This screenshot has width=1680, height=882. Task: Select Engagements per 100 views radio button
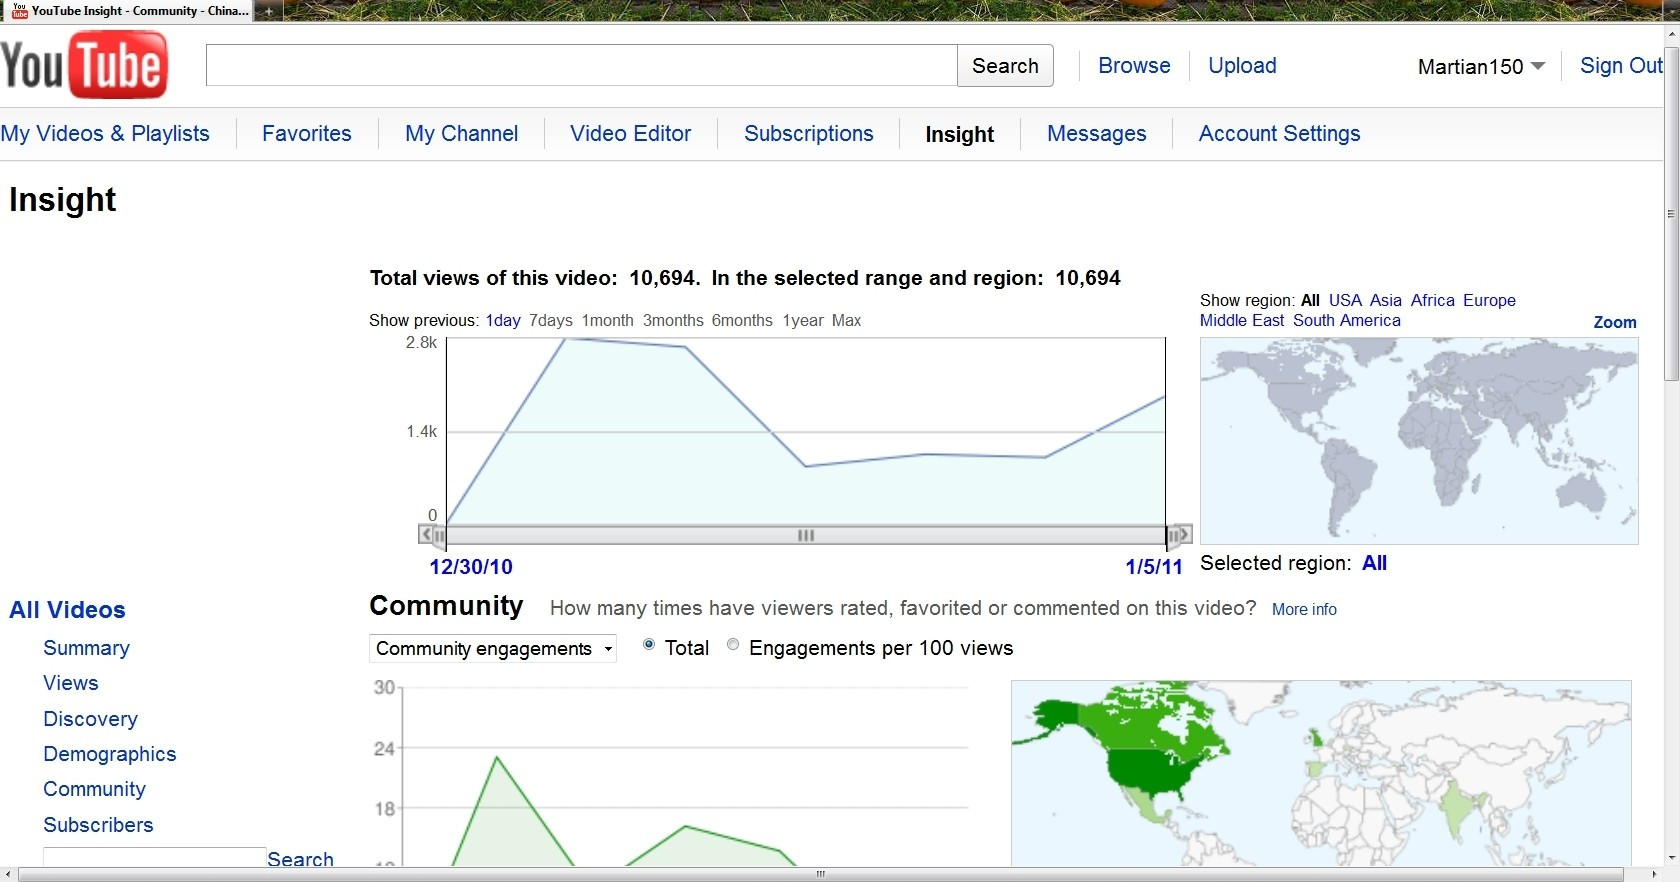(x=733, y=645)
